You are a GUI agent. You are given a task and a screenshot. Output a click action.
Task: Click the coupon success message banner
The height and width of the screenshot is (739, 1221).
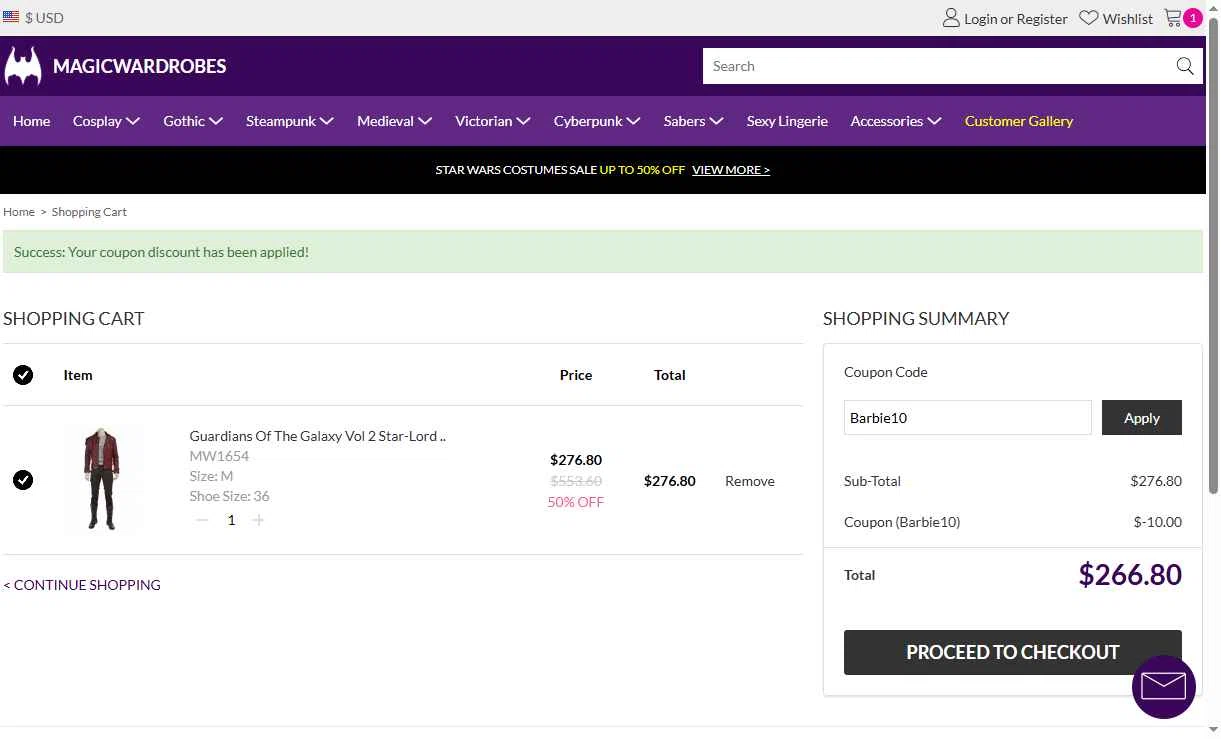[603, 252]
